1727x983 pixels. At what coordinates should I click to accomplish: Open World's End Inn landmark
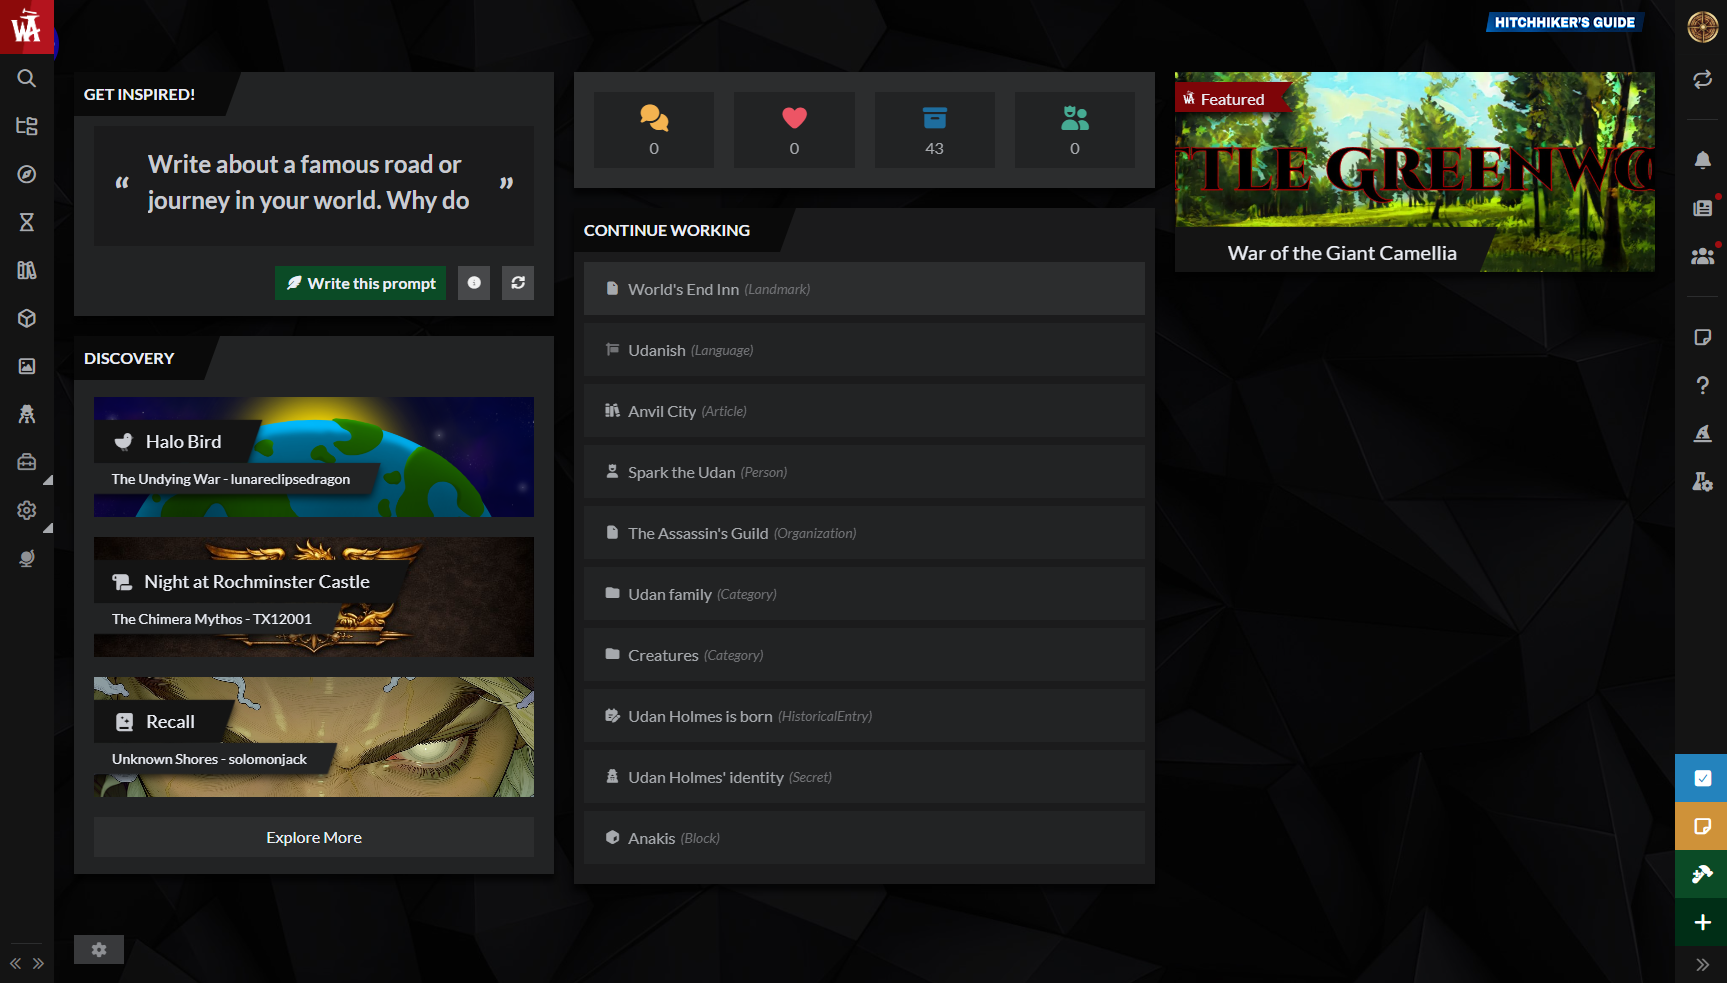coord(864,289)
